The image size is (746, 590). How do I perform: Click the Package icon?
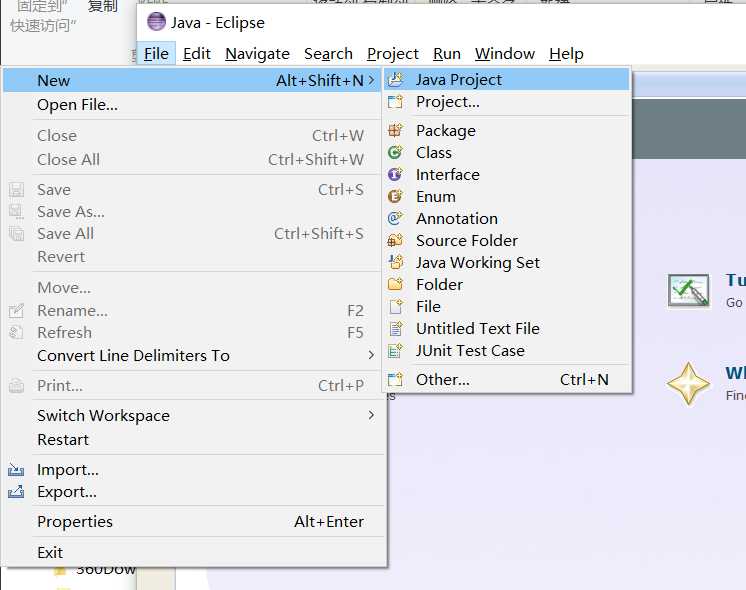coord(395,130)
